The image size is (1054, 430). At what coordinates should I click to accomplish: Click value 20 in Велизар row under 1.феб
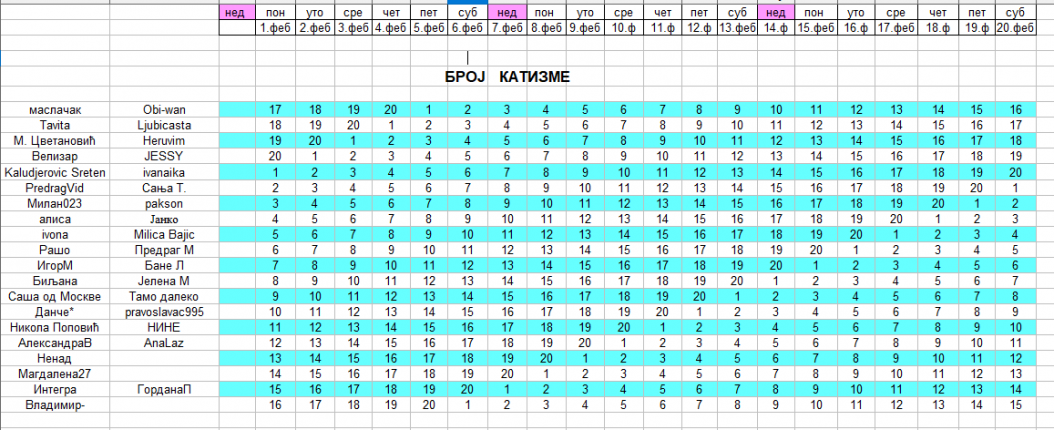pyautogui.click(x=275, y=156)
